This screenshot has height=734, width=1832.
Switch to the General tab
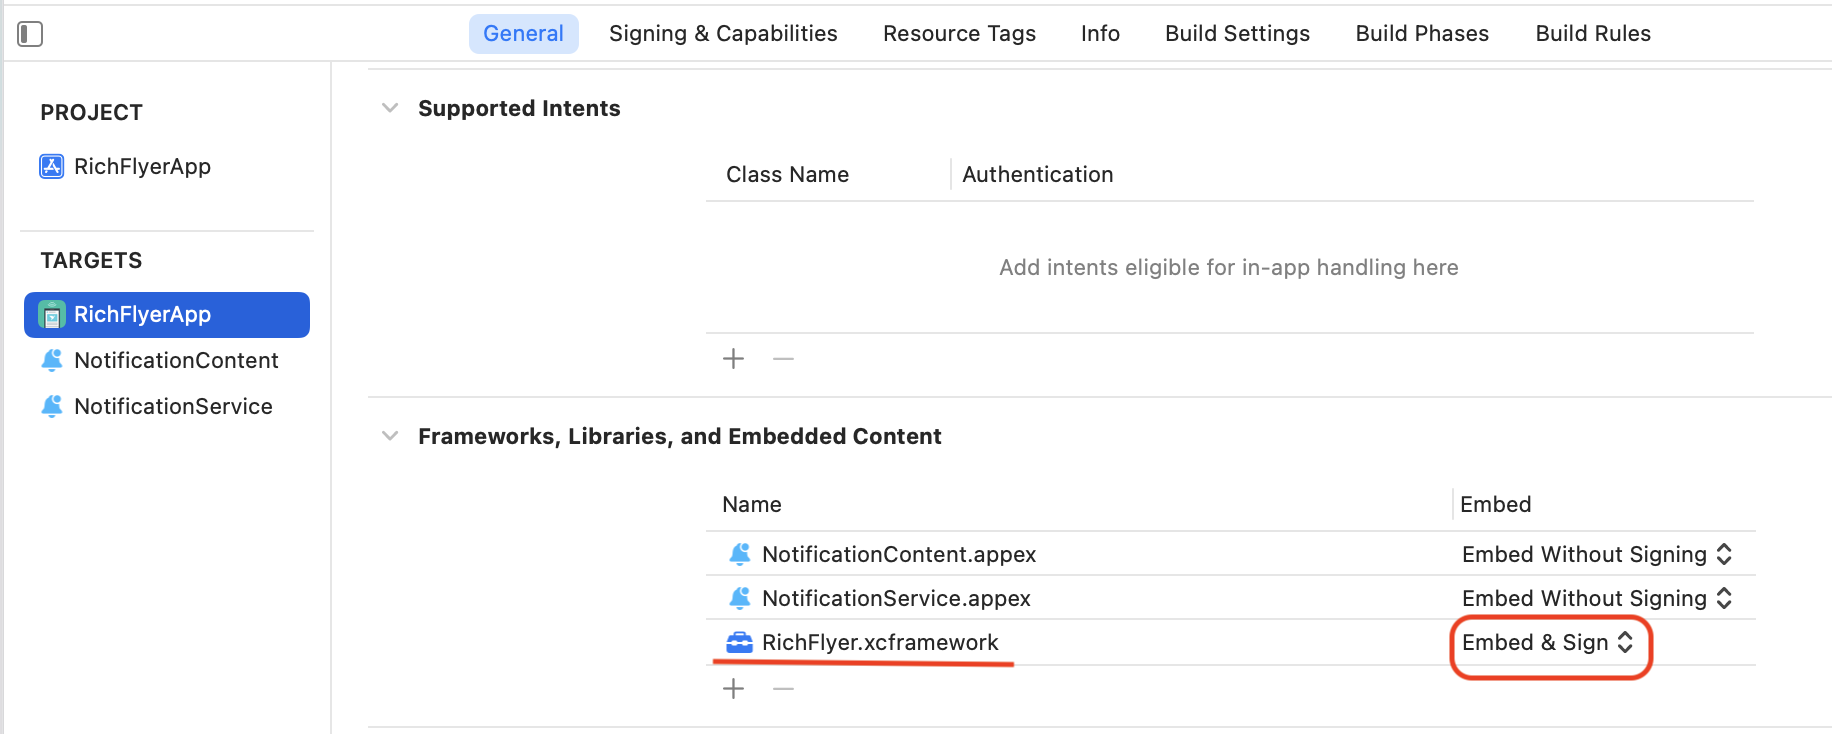tap(524, 34)
